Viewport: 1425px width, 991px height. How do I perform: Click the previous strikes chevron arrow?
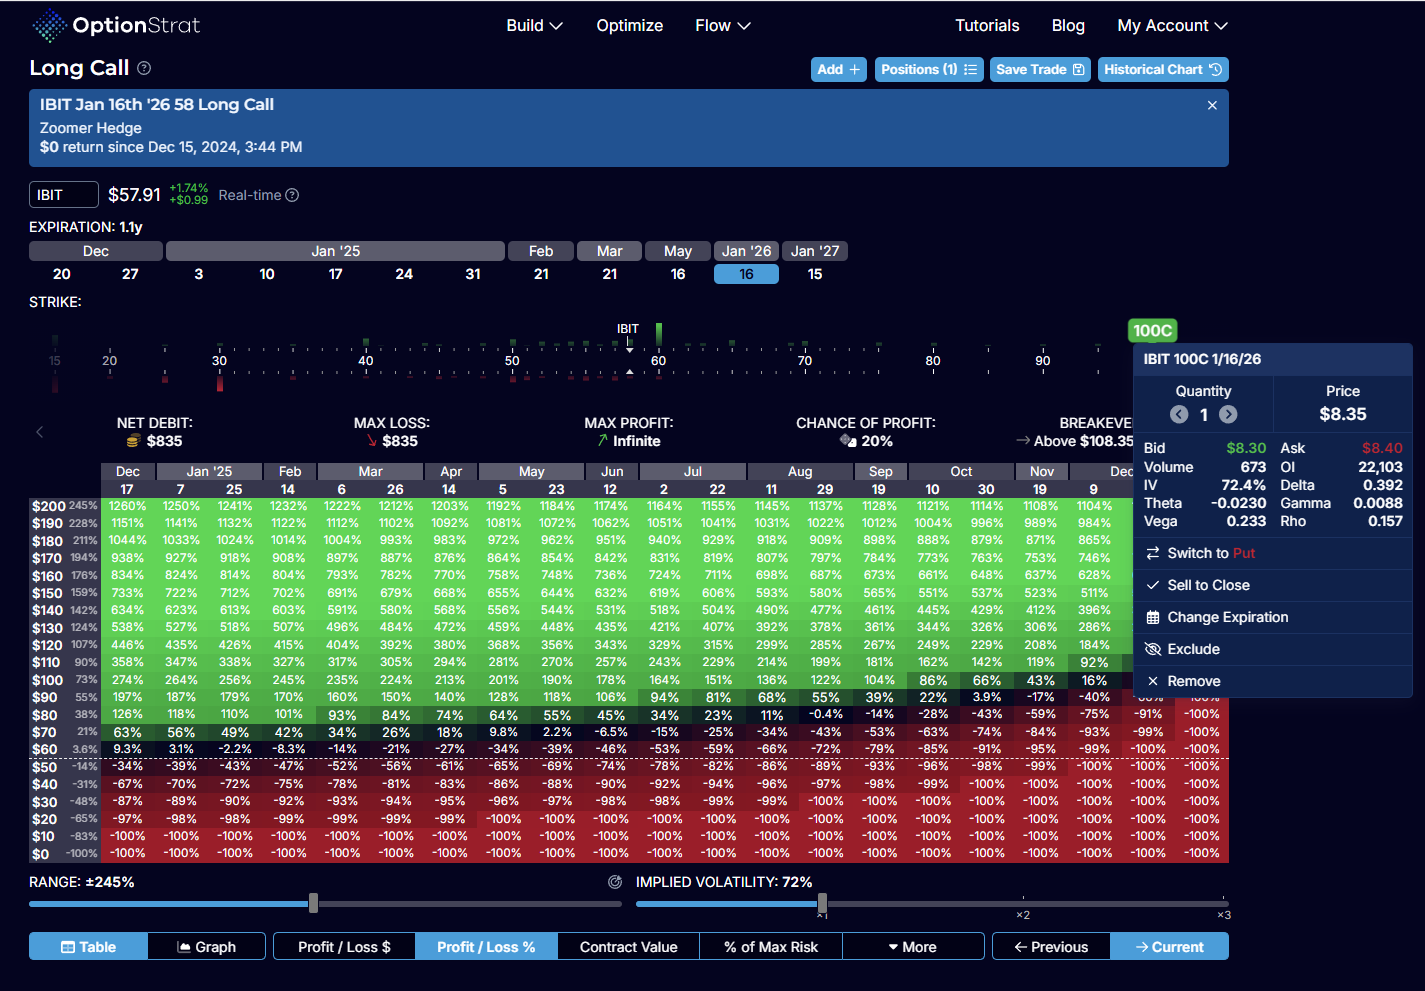[x=40, y=432]
